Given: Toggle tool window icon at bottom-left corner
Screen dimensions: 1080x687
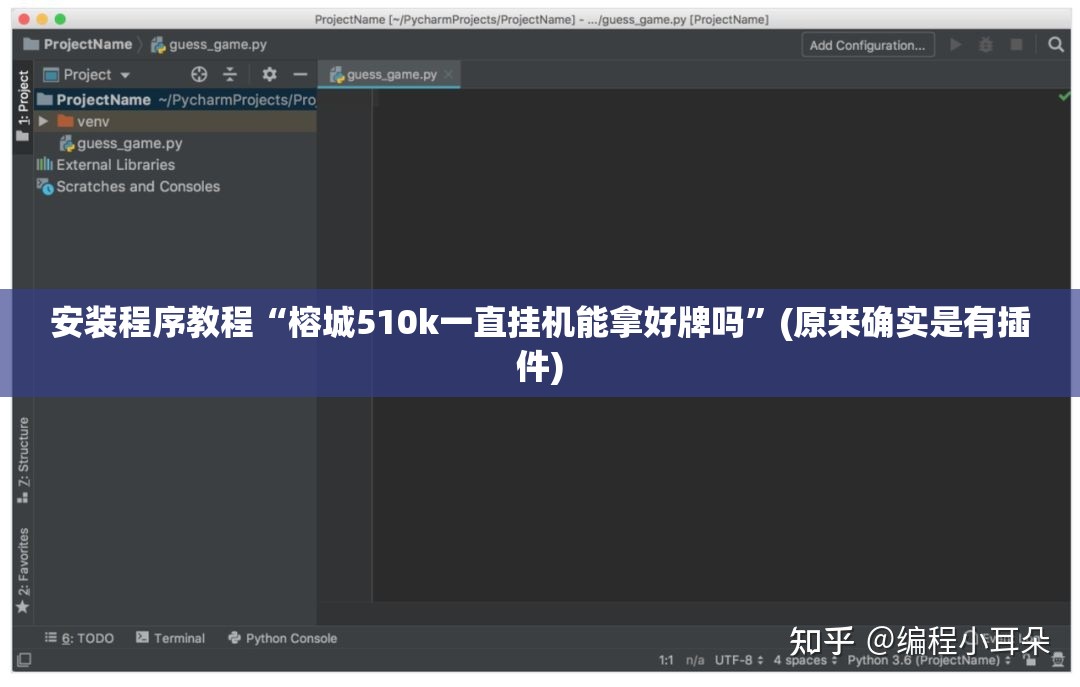Looking at the screenshot, I should (23, 660).
